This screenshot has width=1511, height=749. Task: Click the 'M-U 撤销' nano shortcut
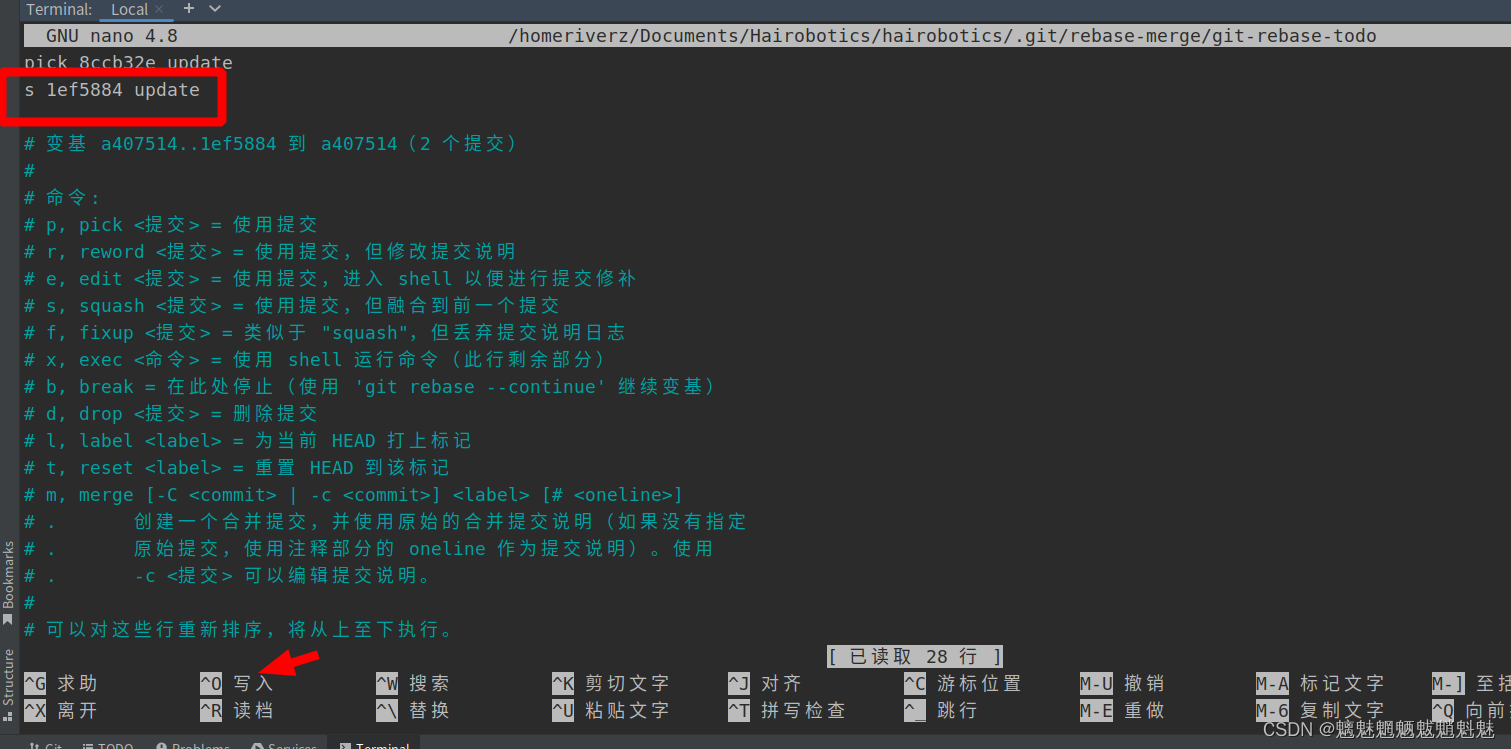coord(1123,684)
